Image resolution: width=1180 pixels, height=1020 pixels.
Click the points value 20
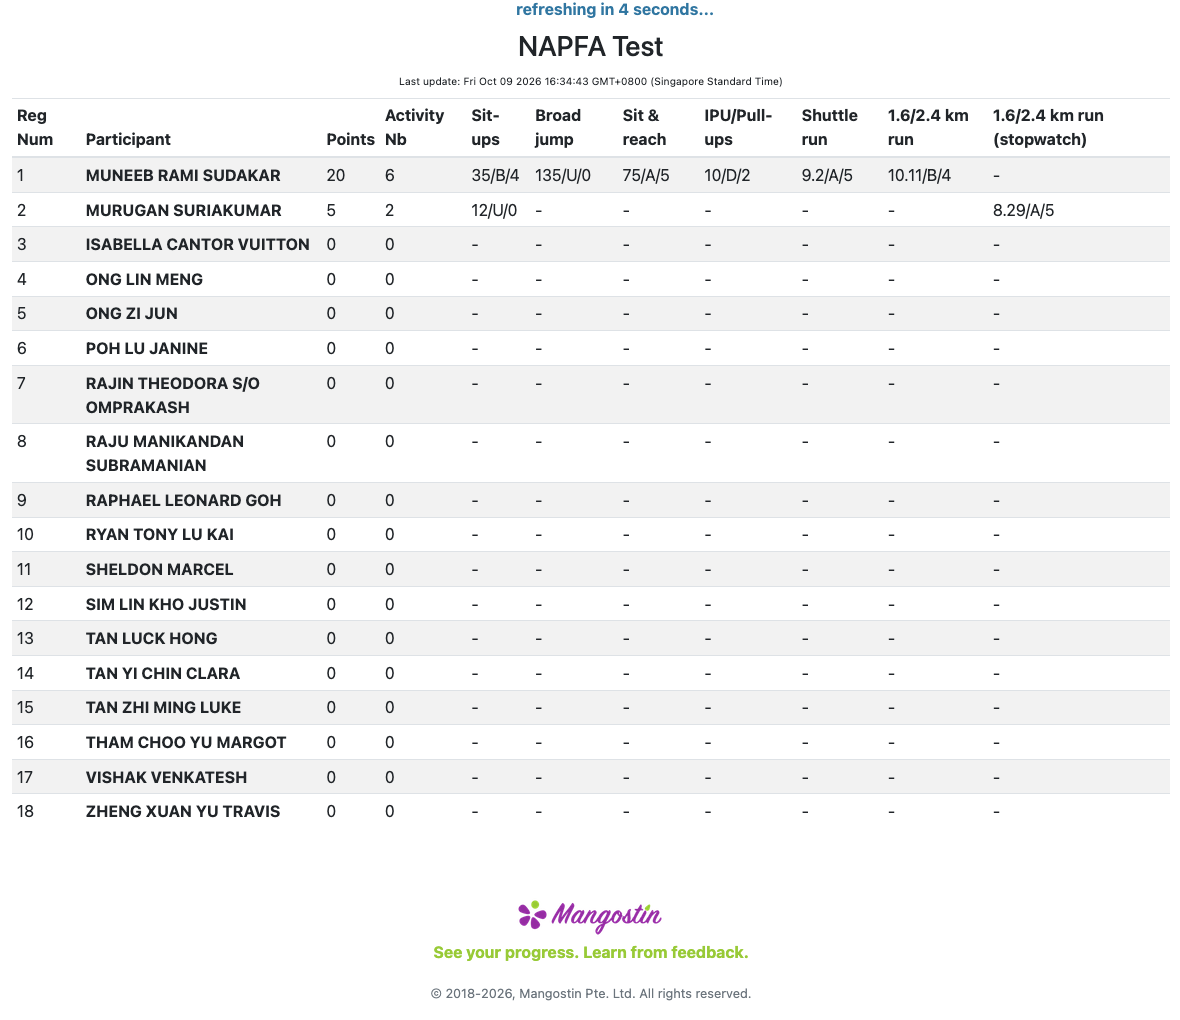point(336,175)
